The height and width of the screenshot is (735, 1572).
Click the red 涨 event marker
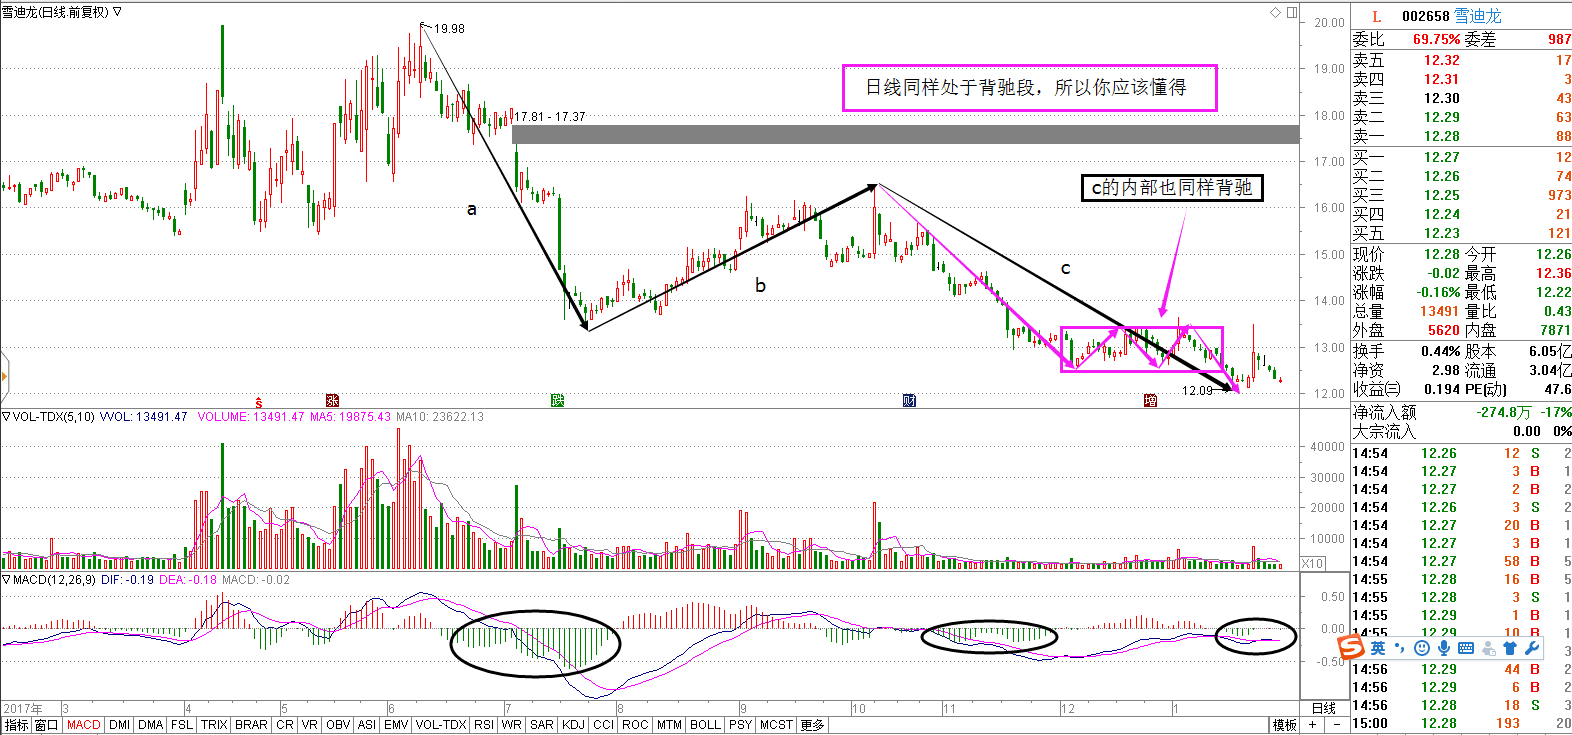[333, 400]
